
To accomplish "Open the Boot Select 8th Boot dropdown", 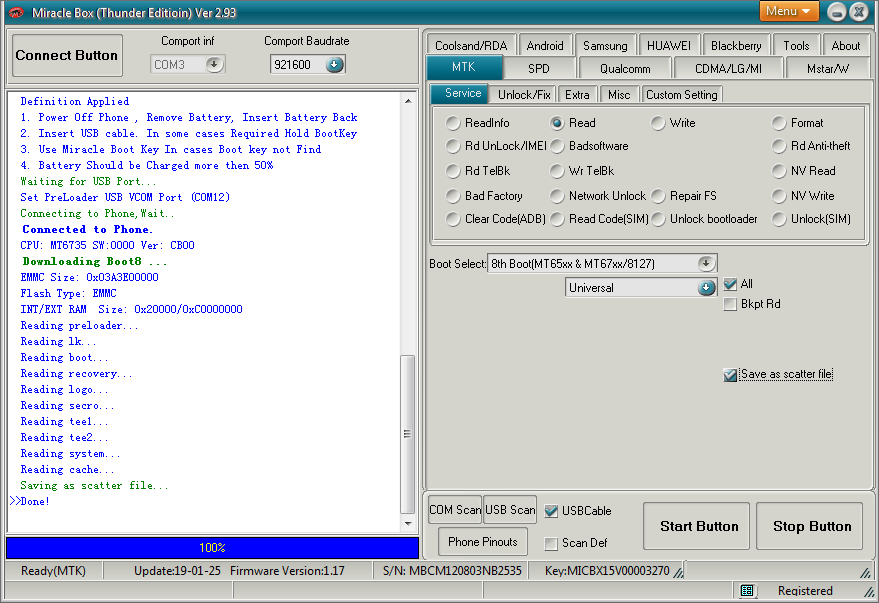I will point(706,263).
